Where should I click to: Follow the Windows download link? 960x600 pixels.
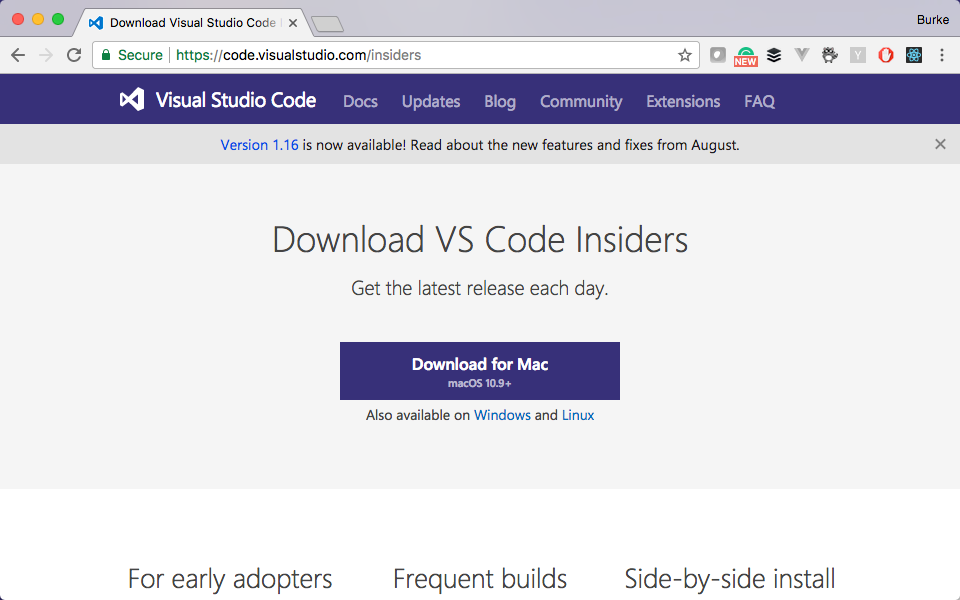(x=502, y=415)
